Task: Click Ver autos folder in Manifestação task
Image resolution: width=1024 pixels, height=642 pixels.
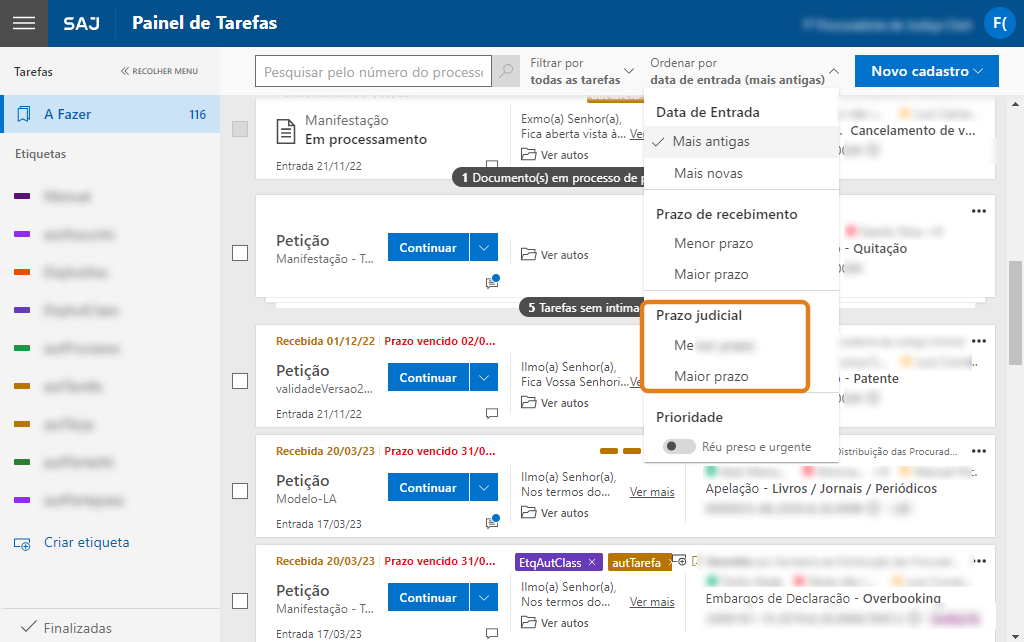Action: [x=555, y=155]
